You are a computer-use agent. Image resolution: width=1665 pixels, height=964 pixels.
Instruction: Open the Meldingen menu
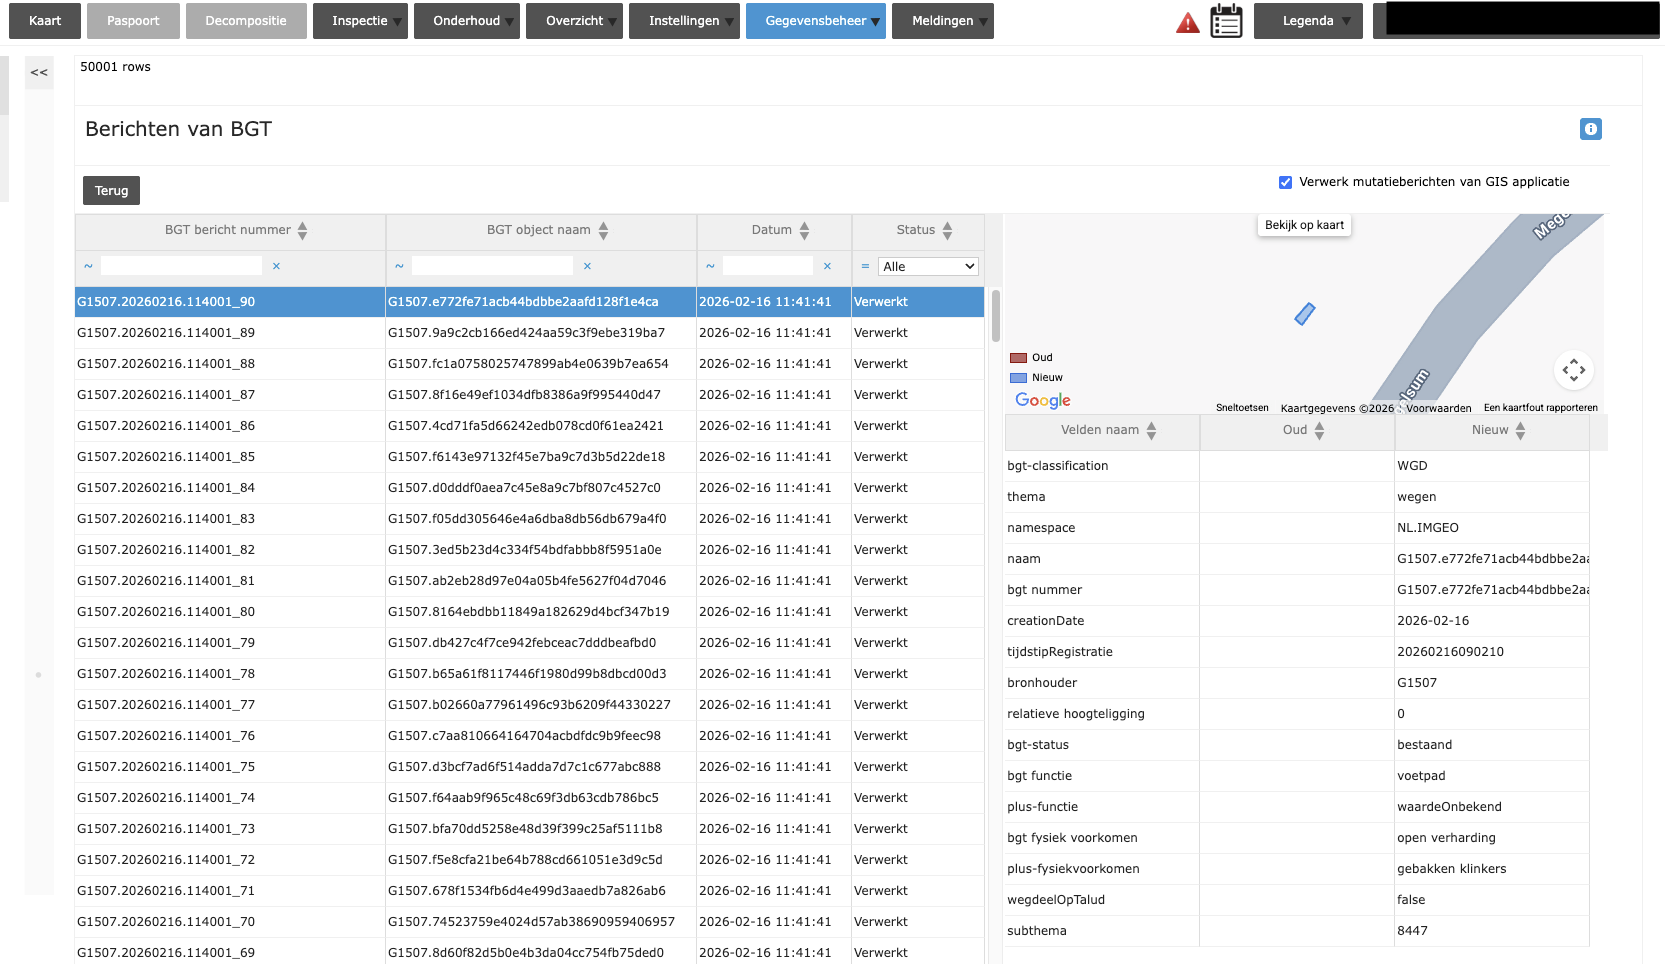pyautogui.click(x=942, y=21)
